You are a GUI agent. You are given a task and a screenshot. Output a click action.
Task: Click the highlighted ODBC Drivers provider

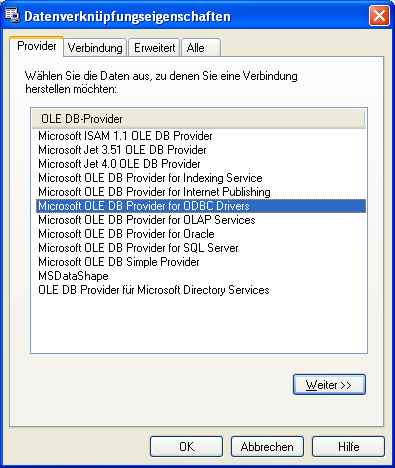click(x=201, y=206)
